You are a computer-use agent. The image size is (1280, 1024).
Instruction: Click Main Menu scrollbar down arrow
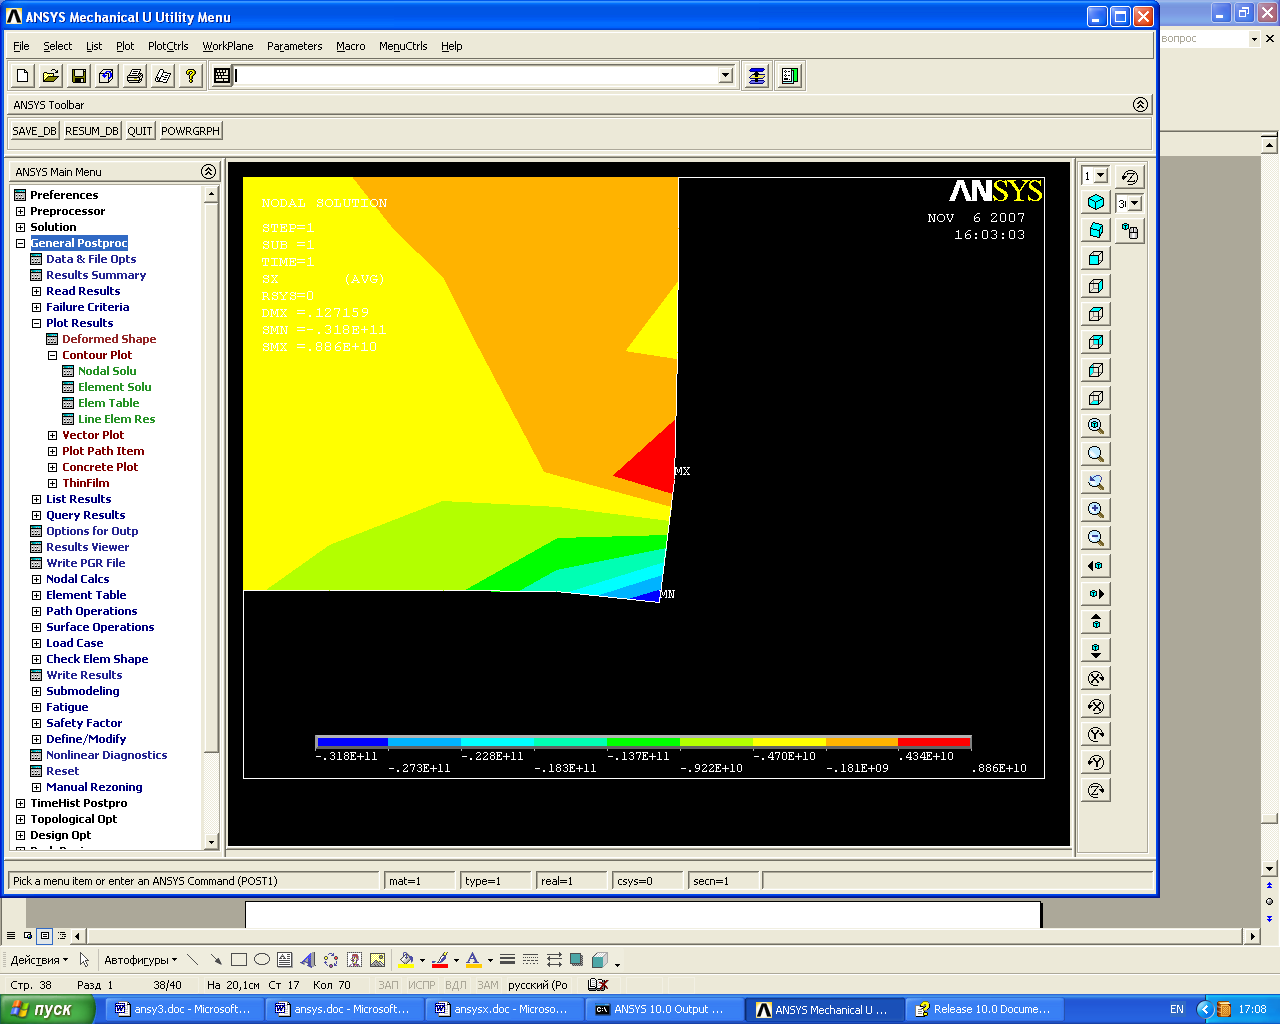[x=211, y=842]
